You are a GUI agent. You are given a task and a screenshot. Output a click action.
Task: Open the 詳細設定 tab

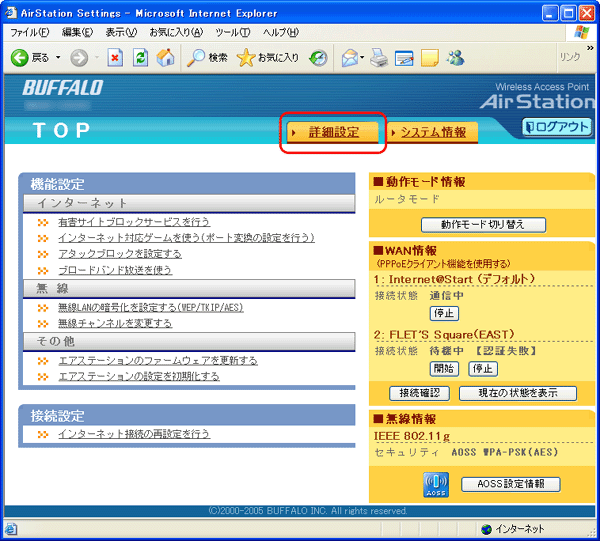coord(333,132)
